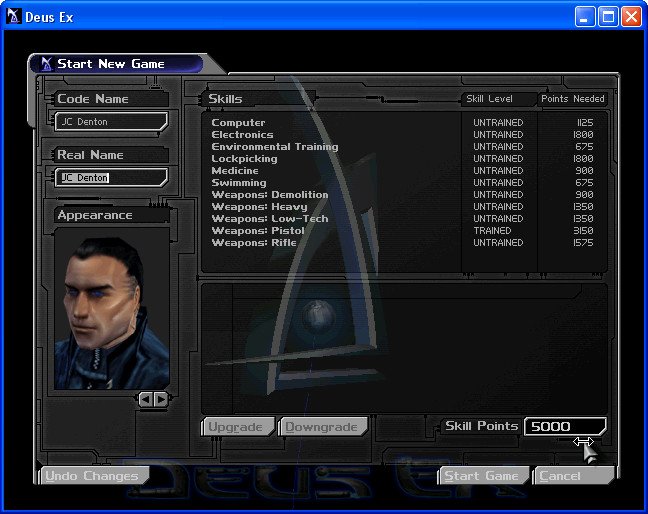Image resolution: width=648 pixels, height=514 pixels.
Task: Select next appearance with right arrow
Action: [161, 399]
